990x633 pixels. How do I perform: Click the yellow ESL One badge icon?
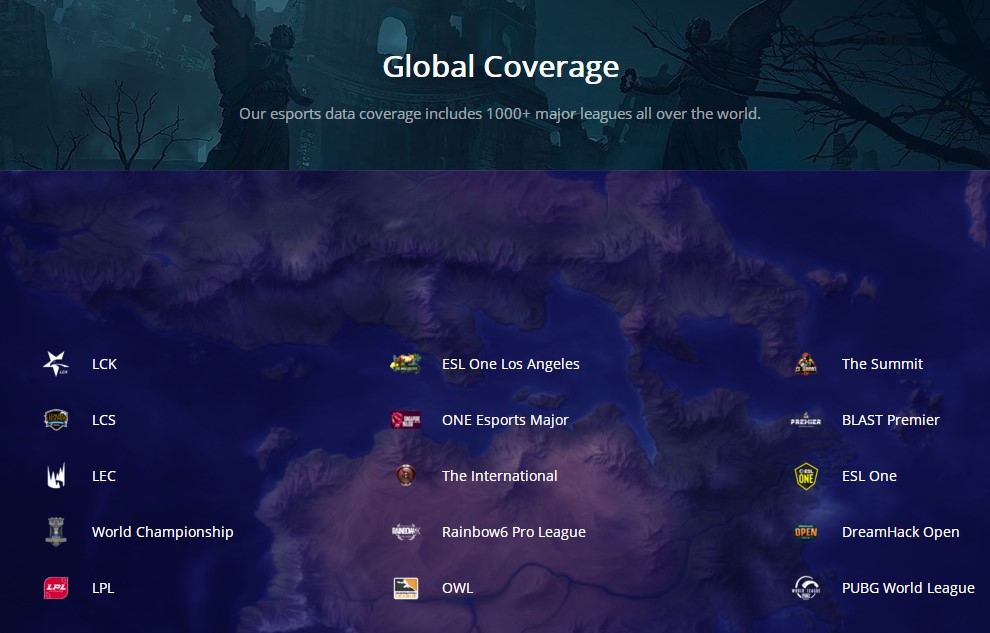click(806, 476)
